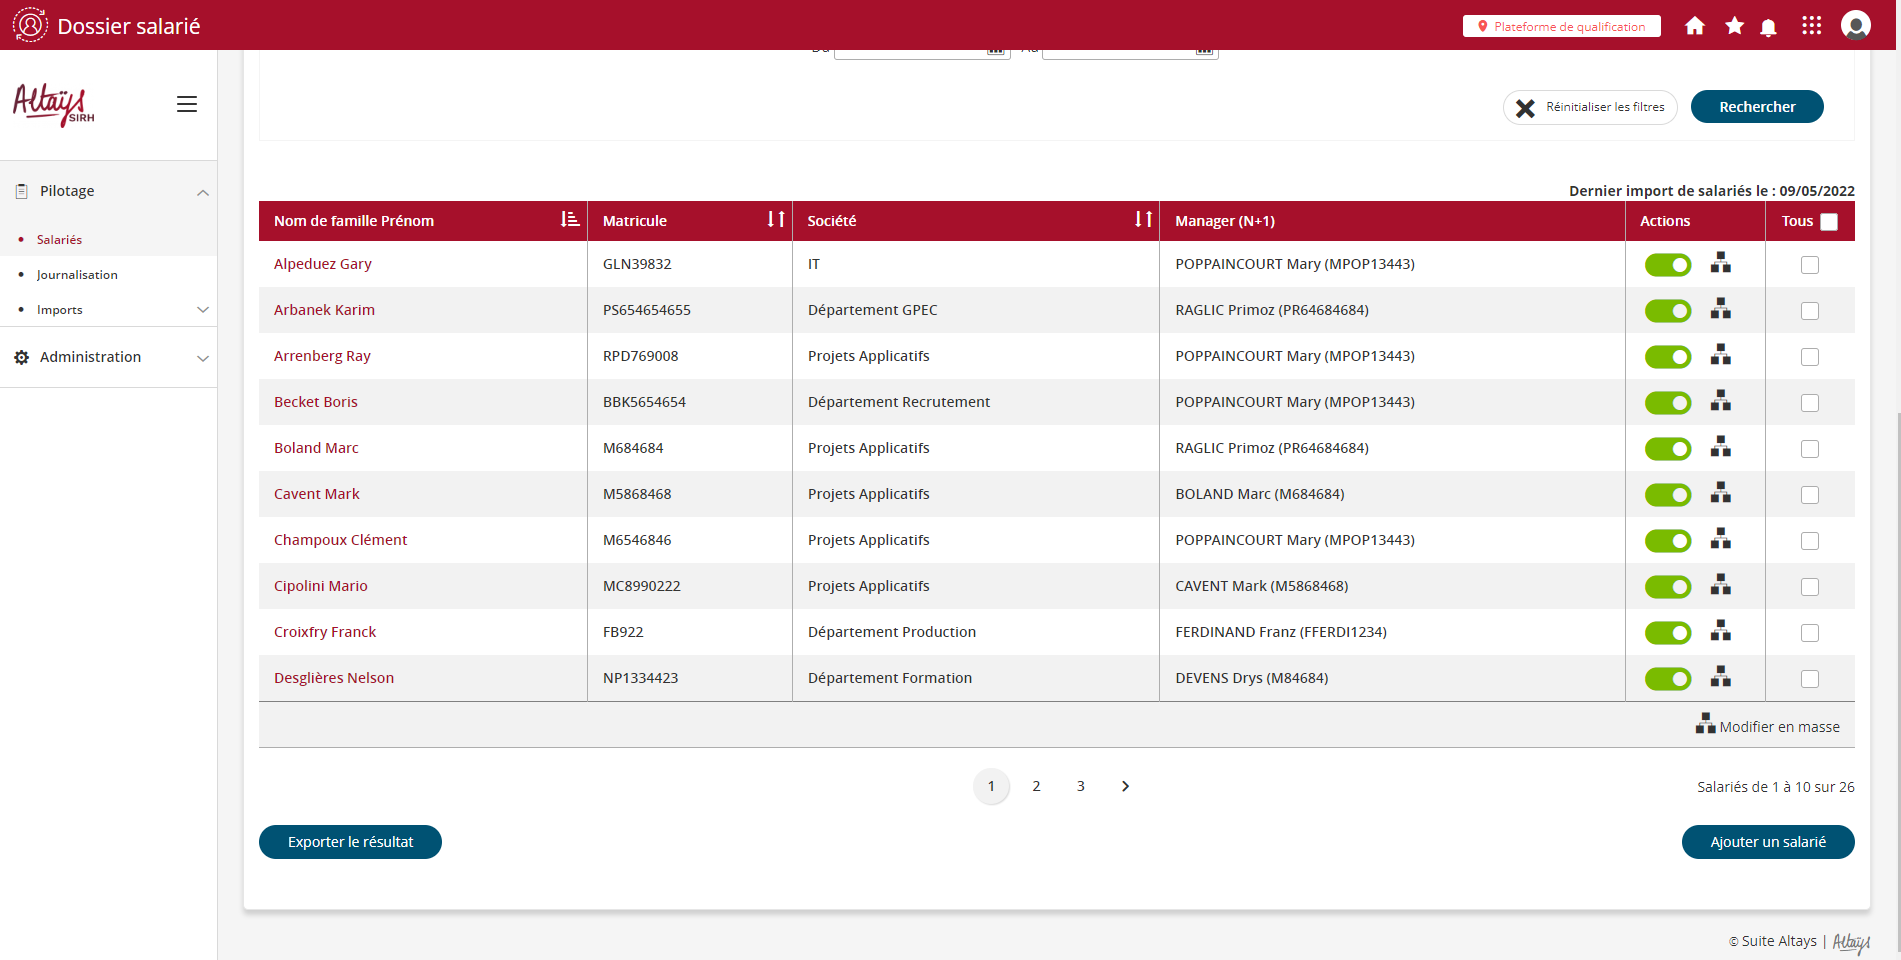Open org chart icon for Alpeduez Gary
This screenshot has width=1901, height=960.
[x=1720, y=263]
